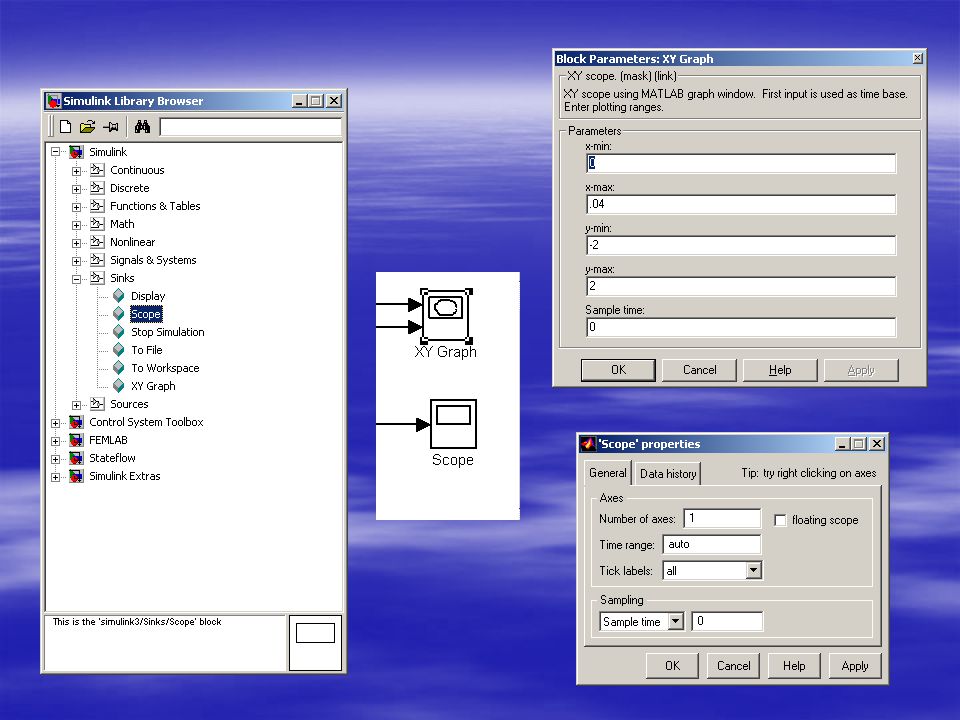This screenshot has width=960, height=720.
Task: Select the 'Signals & Systems' tree label
Action: tap(153, 260)
